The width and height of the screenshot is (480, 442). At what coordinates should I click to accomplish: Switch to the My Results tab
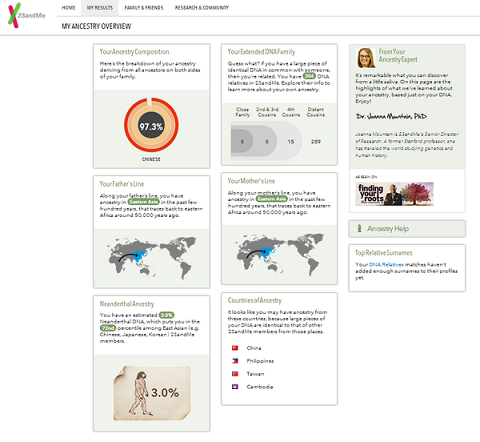(100, 8)
